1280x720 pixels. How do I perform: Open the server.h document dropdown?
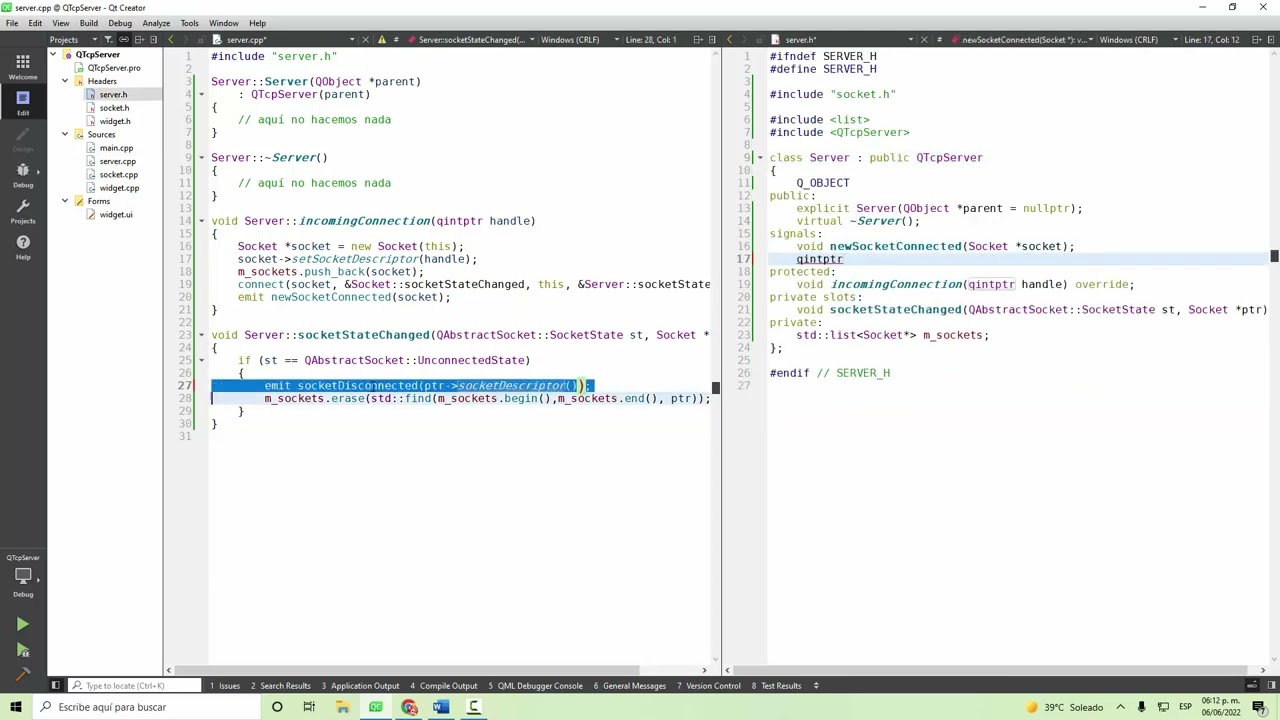pos(848,40)
